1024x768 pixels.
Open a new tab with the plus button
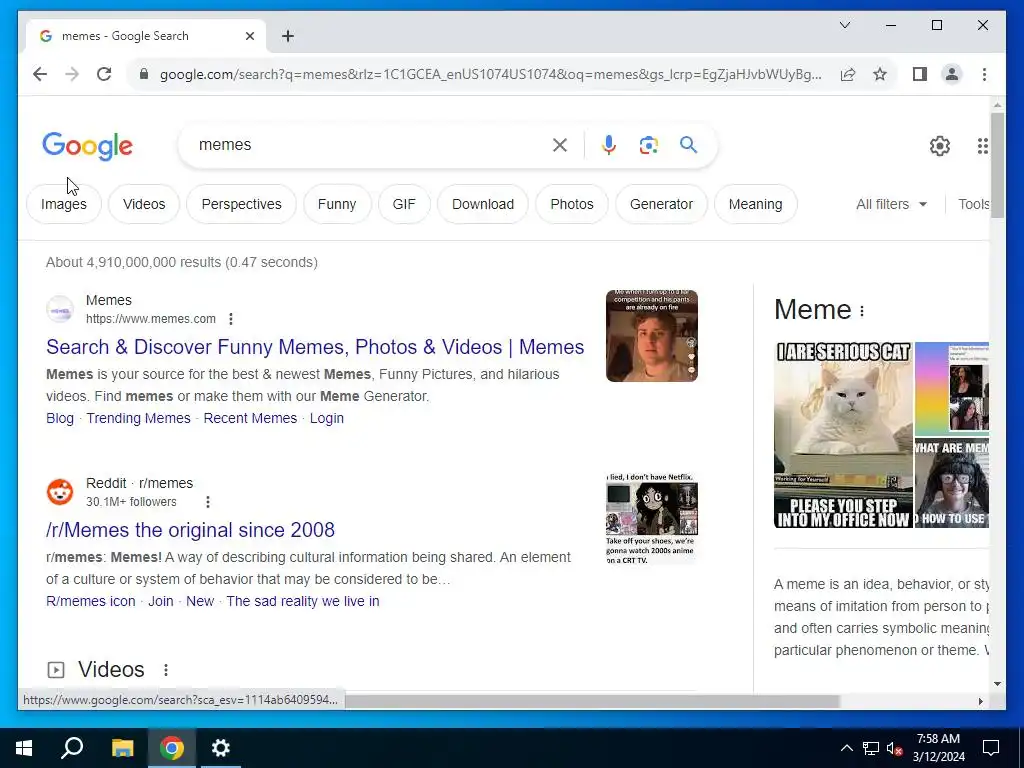click(x=288, y=36)
